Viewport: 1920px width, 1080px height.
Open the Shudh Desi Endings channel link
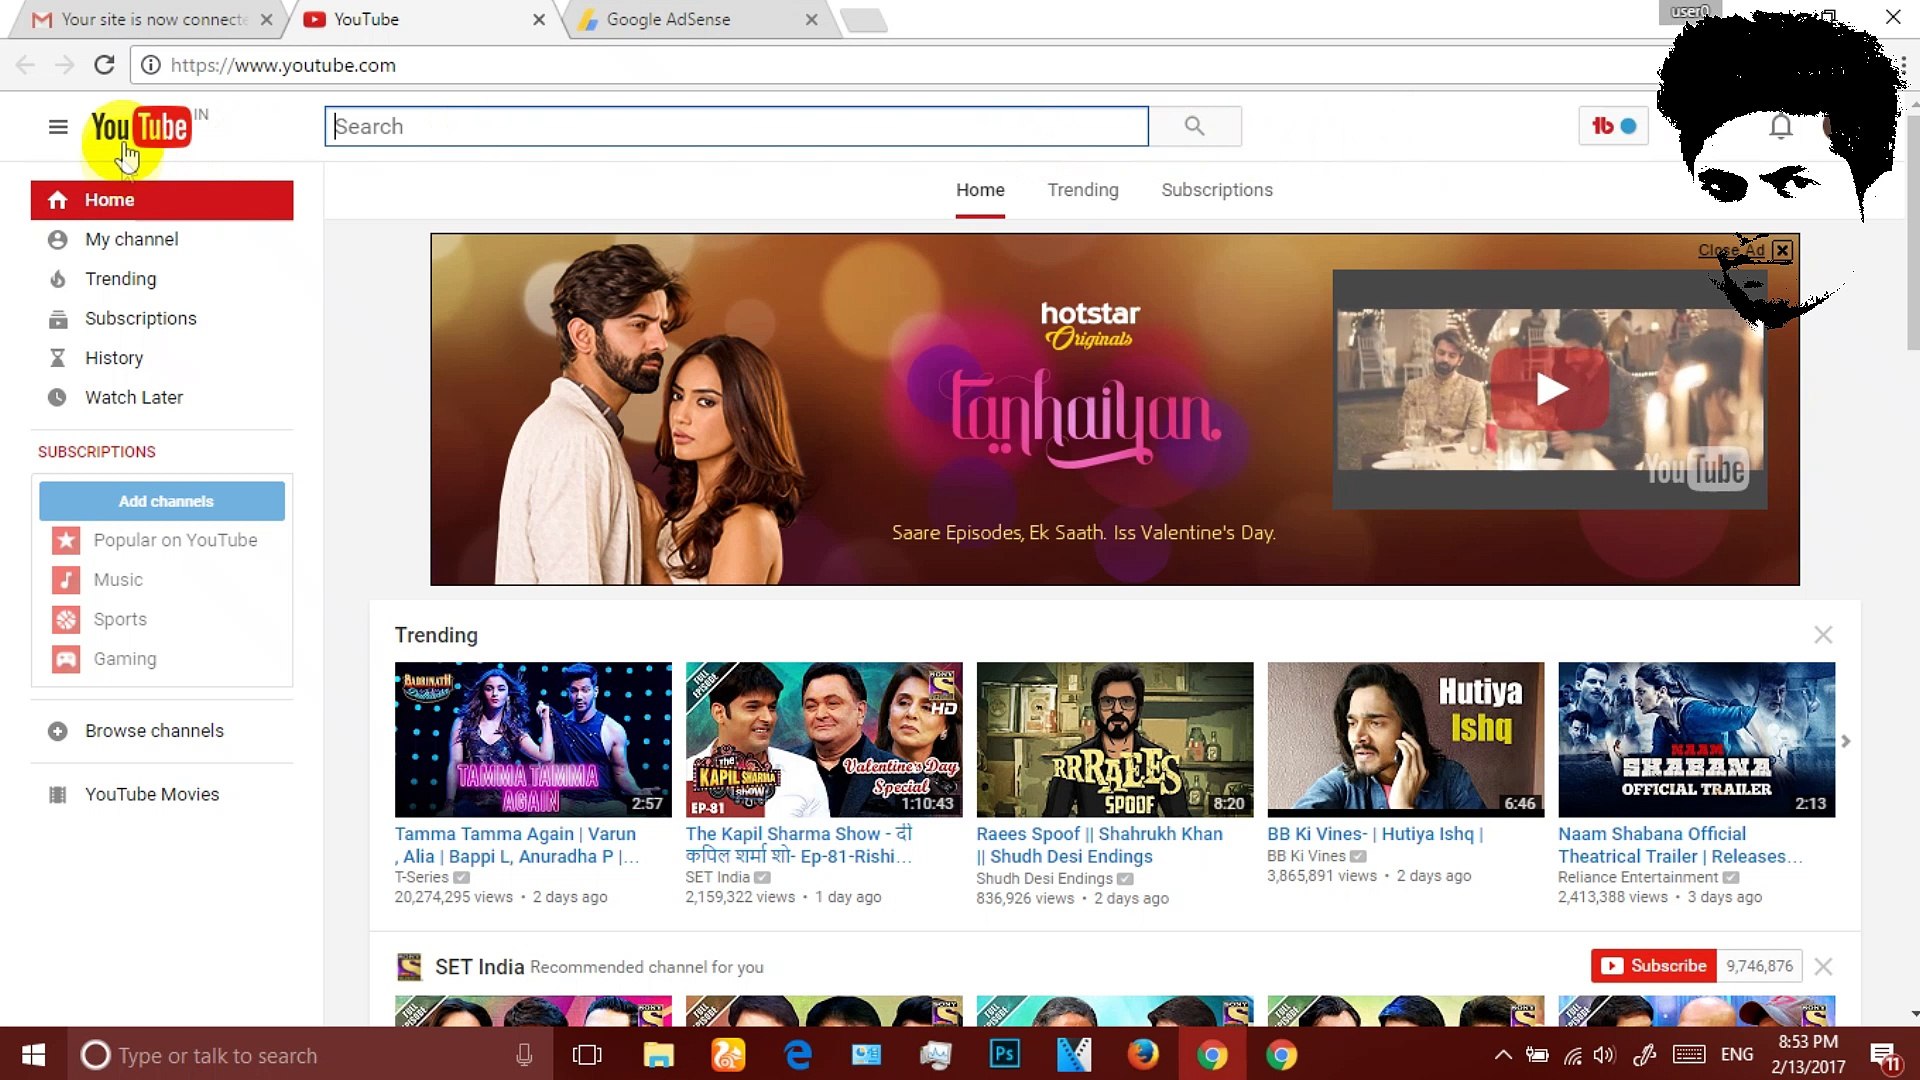(1044, 878)
